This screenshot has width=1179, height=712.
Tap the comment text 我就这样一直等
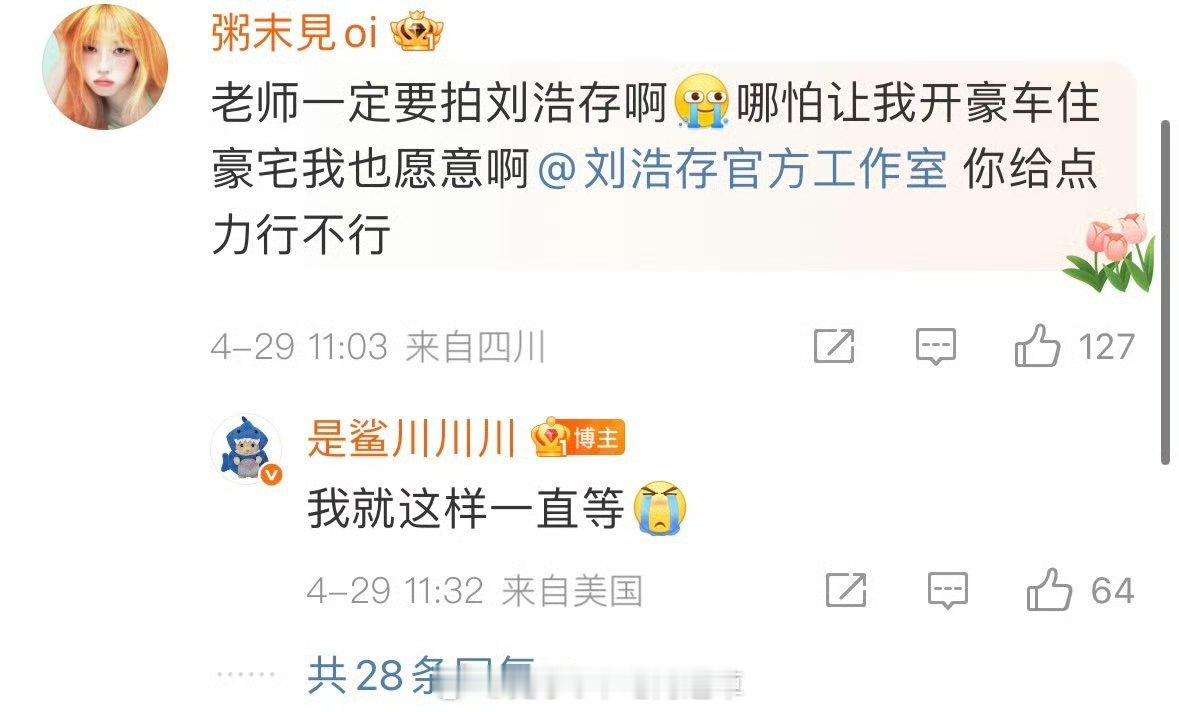click(465, 508)
